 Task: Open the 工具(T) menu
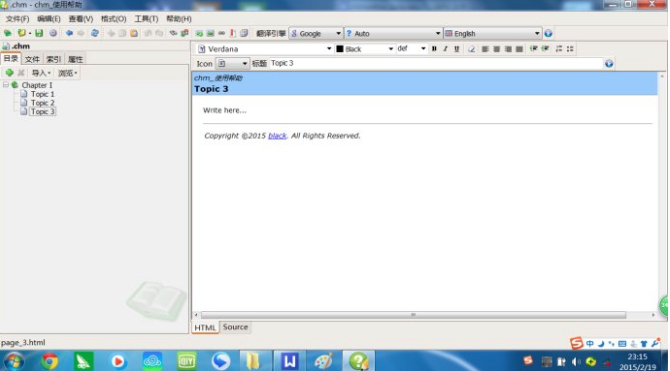146,19
